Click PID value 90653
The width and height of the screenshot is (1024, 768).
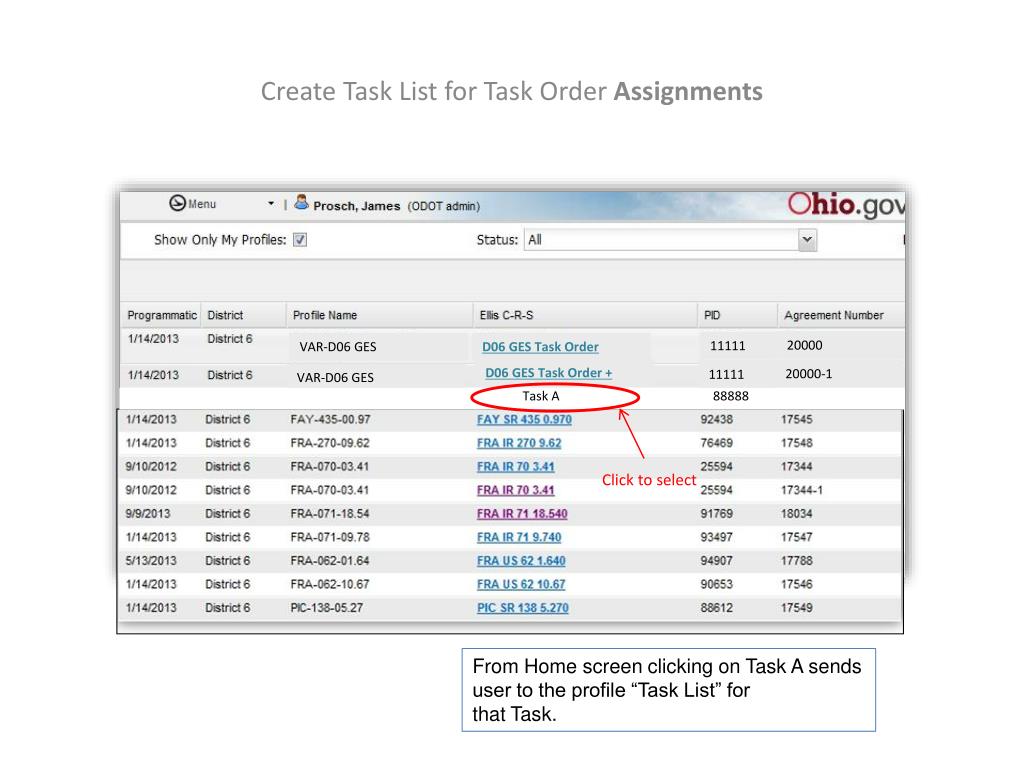coord(716,584)
